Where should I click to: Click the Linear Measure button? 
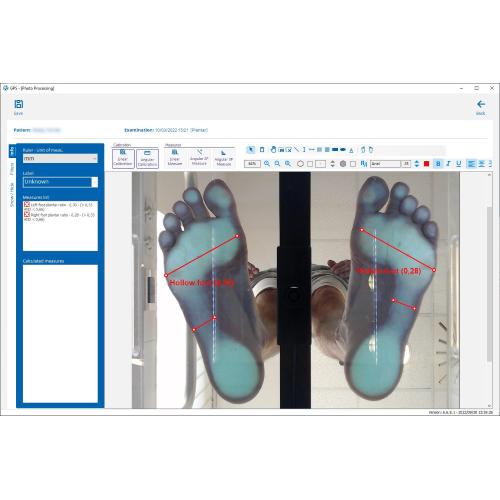(175, 158)
